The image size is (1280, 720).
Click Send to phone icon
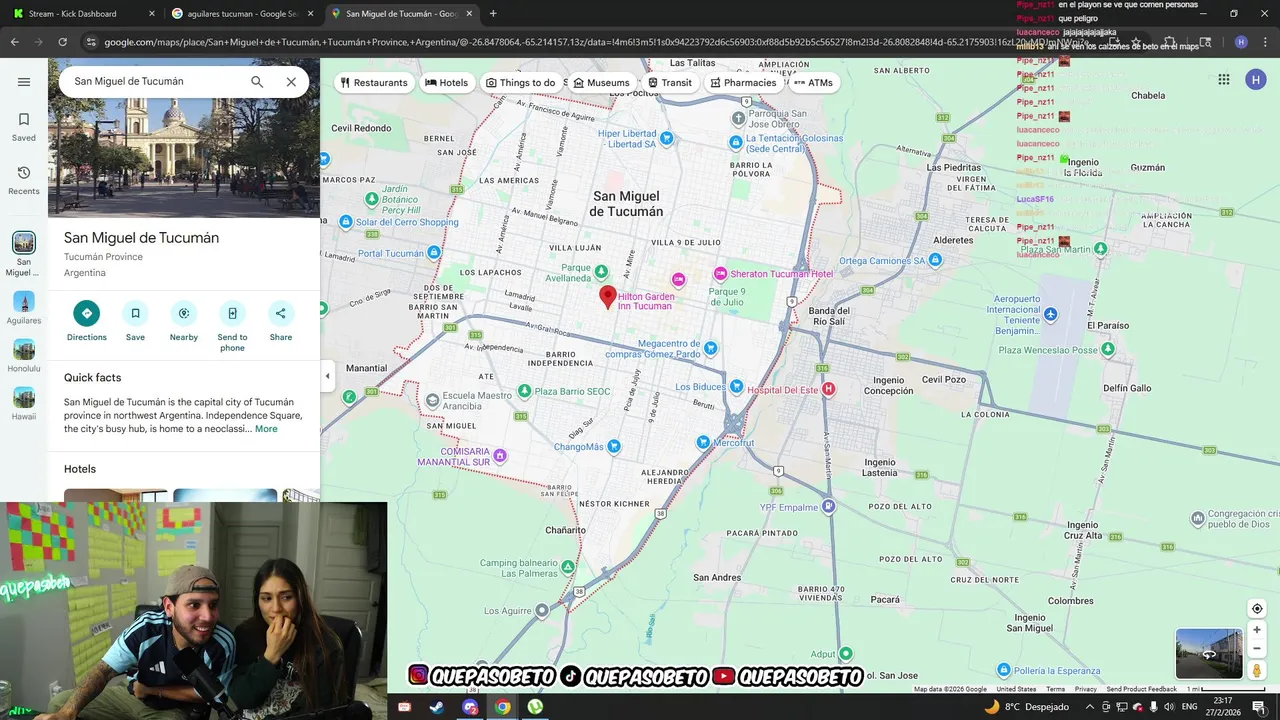pos(232,313)
